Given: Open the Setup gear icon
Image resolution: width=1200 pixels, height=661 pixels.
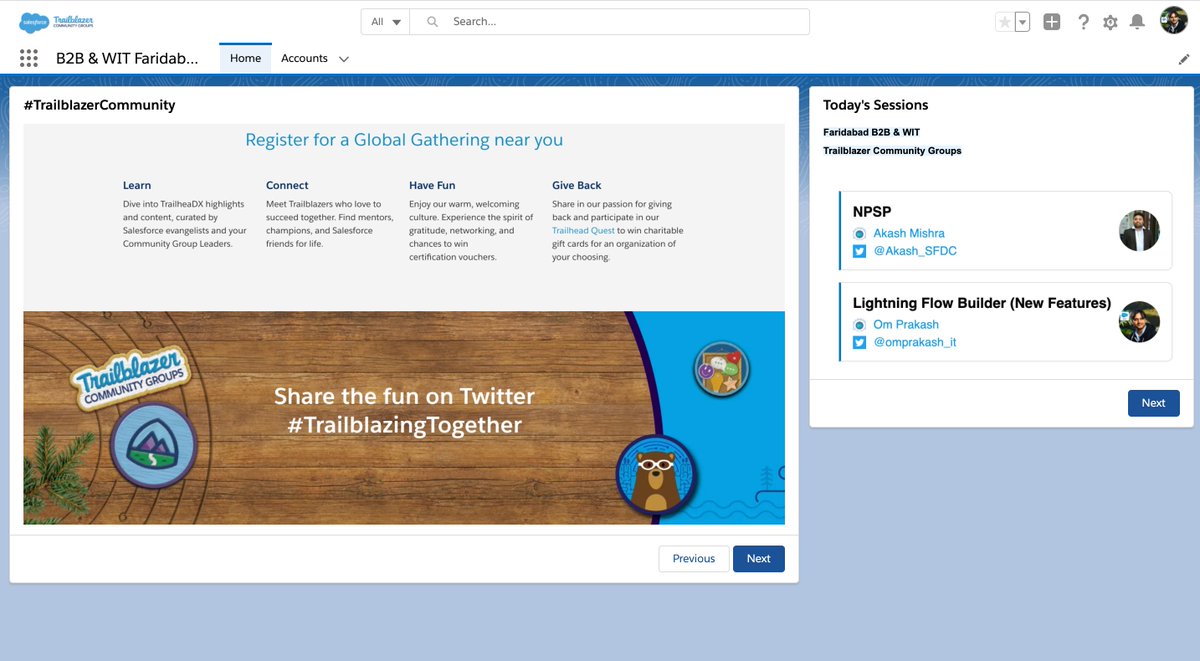Looking at the screenshot, I should pos(1110,22).
